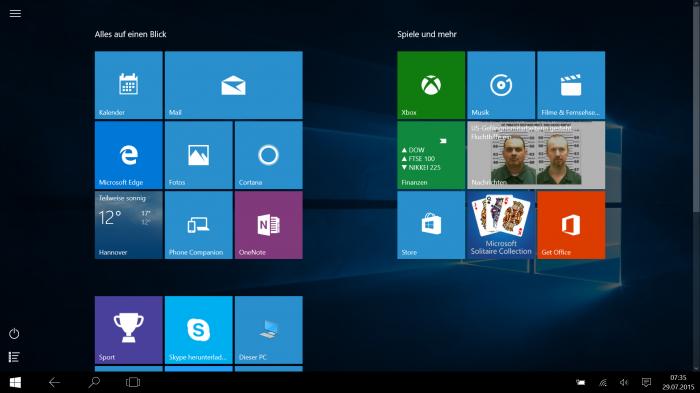Screen dimensions: 700x393
Task: Open taskbar search magnifier
Action: pos(94,382)
